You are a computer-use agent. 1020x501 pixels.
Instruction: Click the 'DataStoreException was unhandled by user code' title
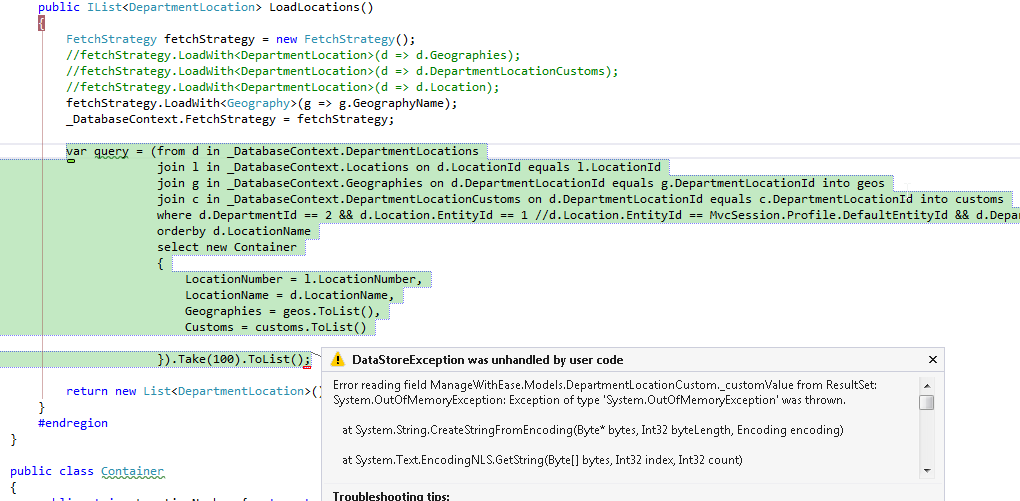[x=487, y=360]
